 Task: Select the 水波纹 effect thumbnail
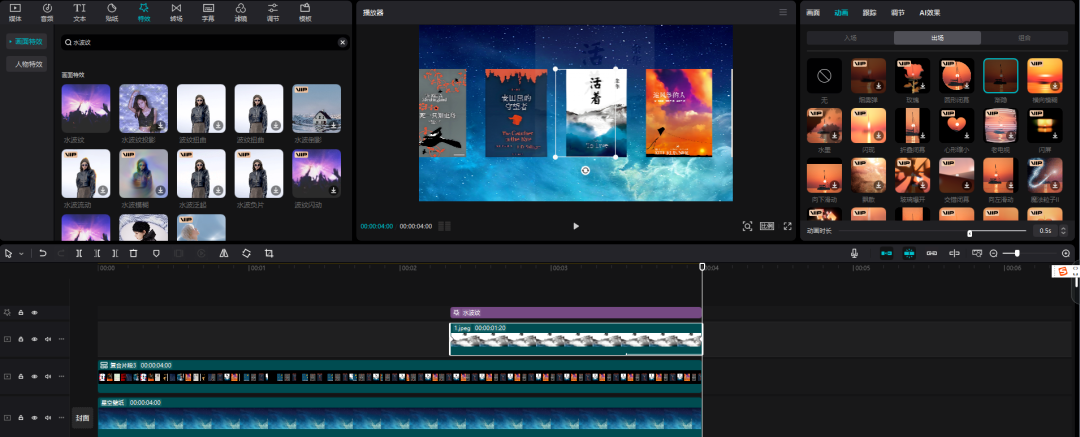[x=85, y=108]
